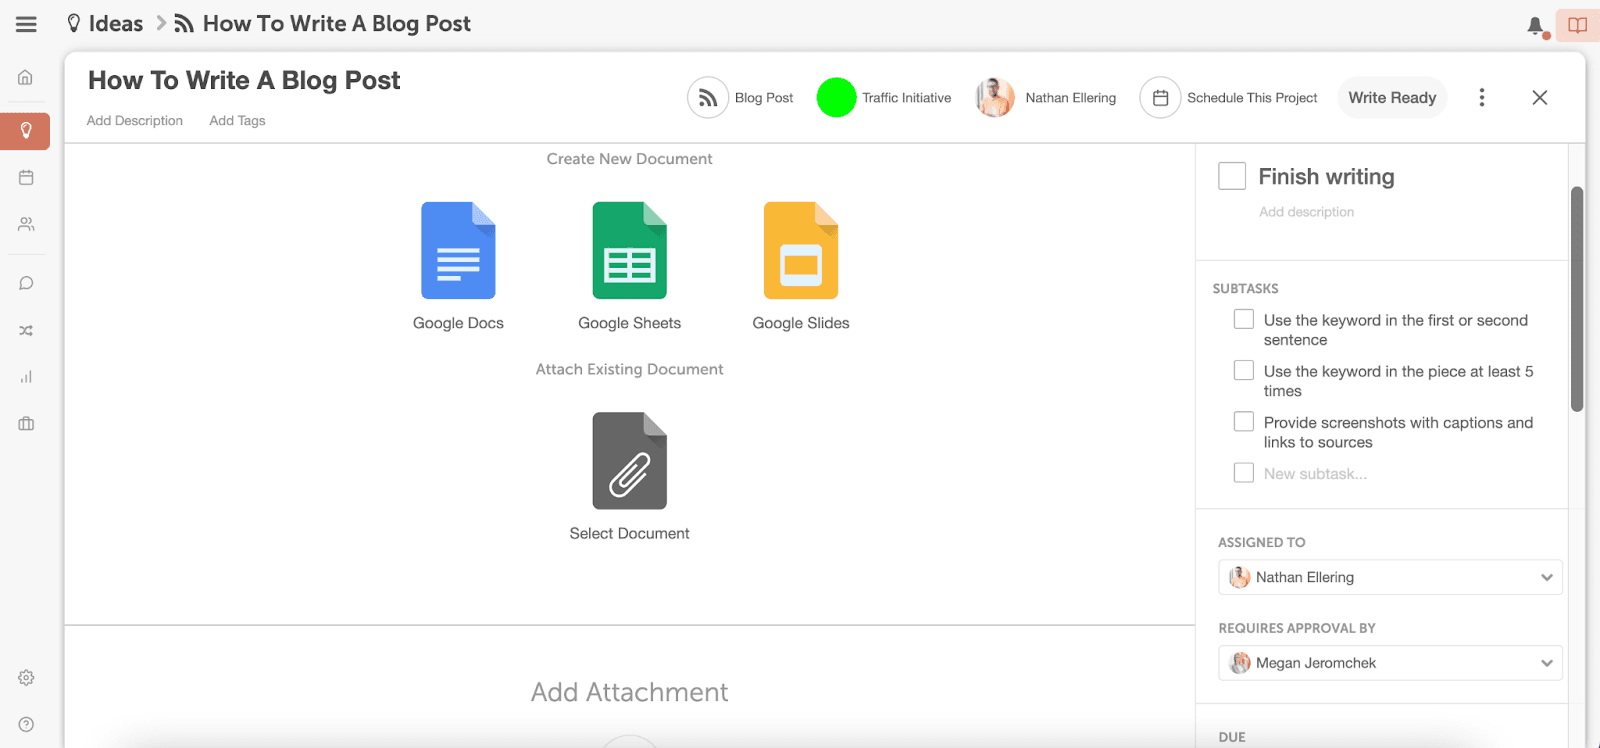Click the Write Ready status button
Screen dimensions: 1600x748
[x=1392, y=97]
